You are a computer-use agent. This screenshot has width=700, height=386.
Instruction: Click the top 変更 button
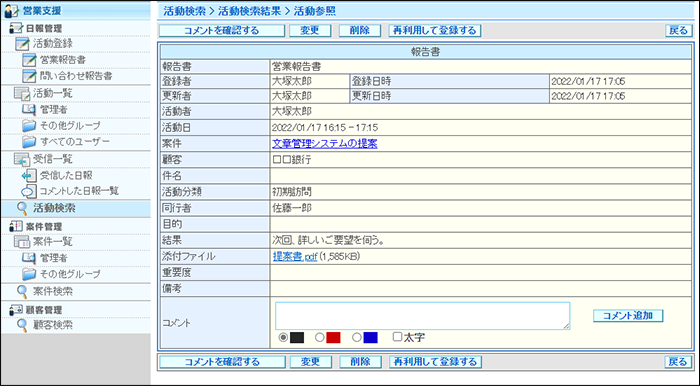310,30
